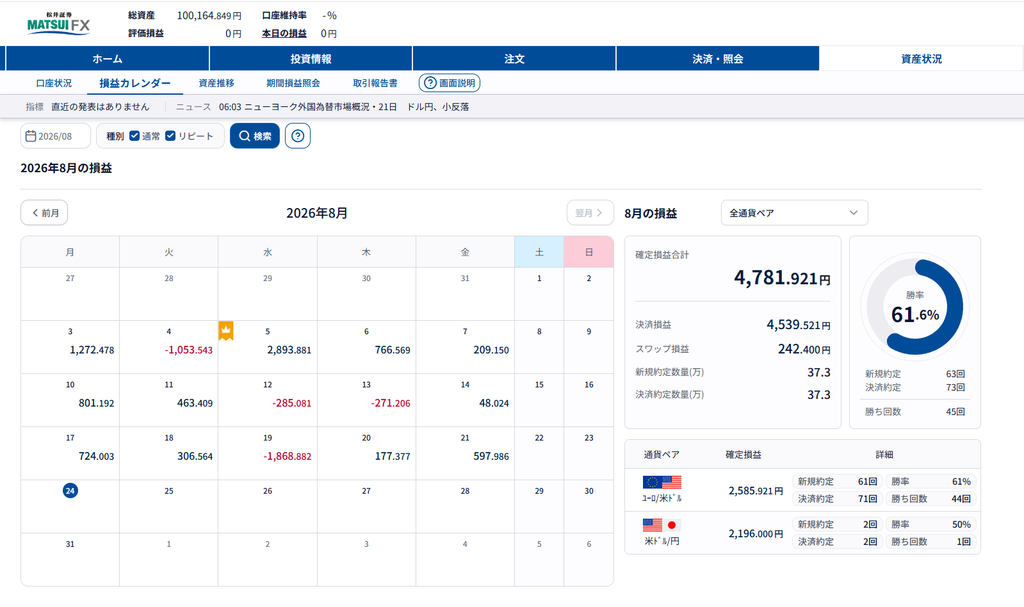Viewport: 1024px width, 607px height.
Task: Click the August 20 profit 177.377
Action: [392, 456]
